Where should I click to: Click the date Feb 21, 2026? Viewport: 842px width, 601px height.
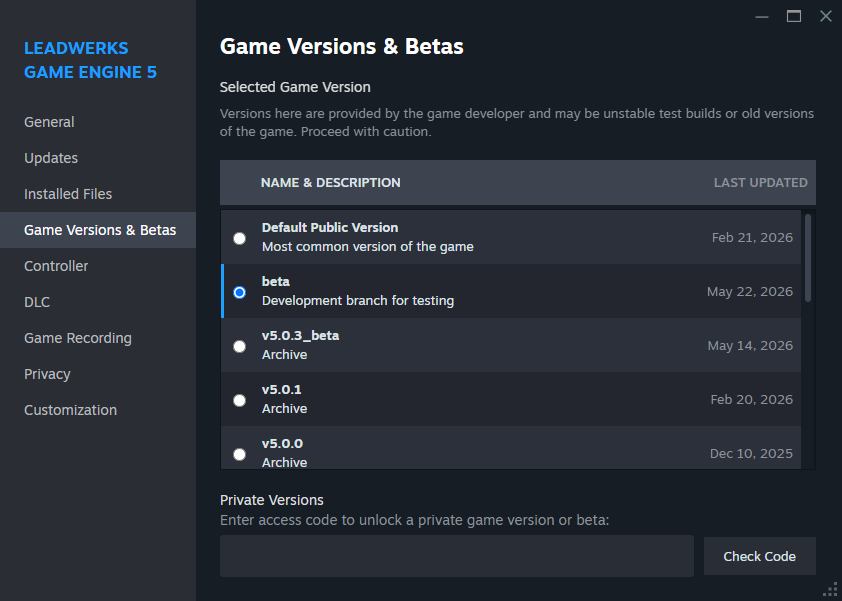pos(752,237)
